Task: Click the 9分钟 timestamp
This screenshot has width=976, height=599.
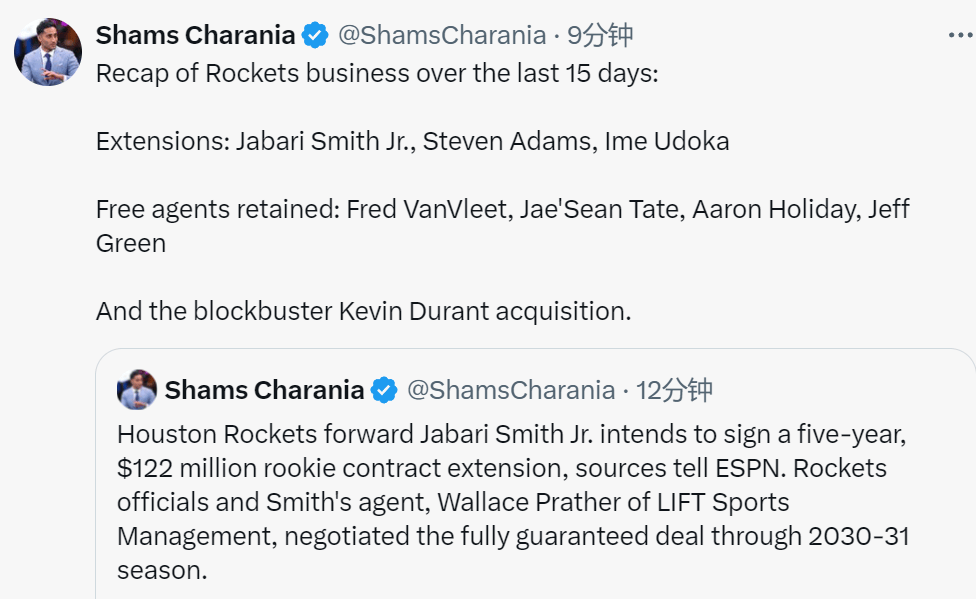Action: [x=600, y=35]
